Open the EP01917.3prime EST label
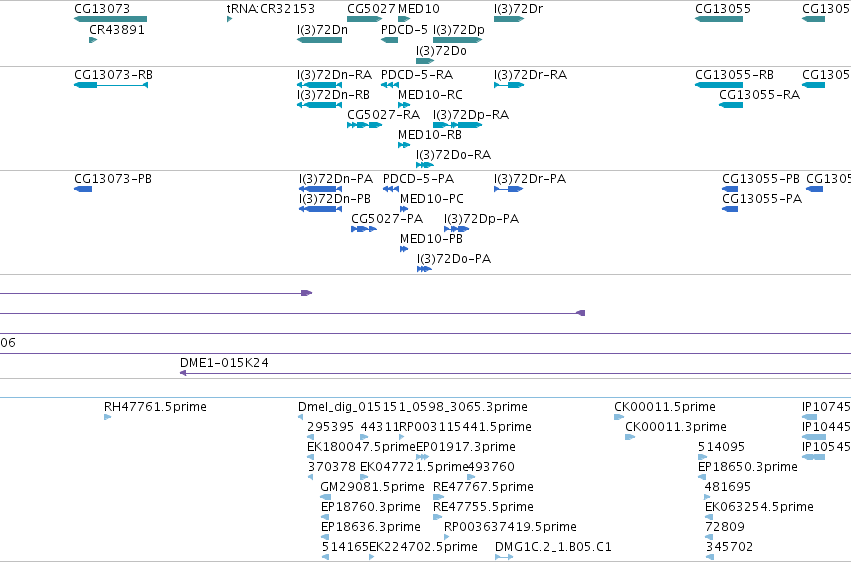Screen dimensions: 851x562 coord(466,446)
